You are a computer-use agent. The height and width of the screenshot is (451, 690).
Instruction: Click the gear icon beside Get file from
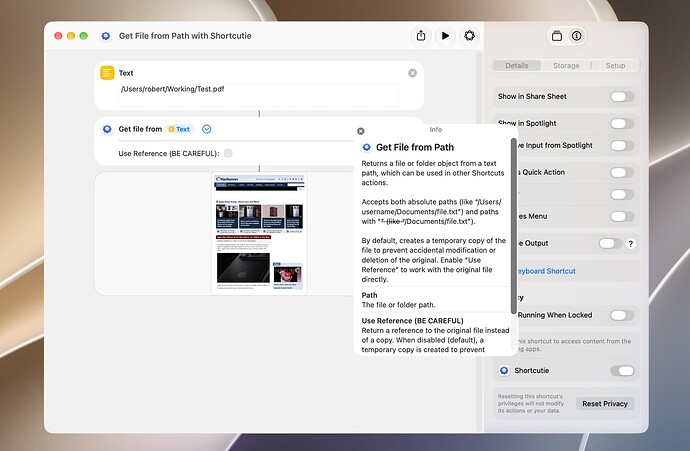(107, 129)
